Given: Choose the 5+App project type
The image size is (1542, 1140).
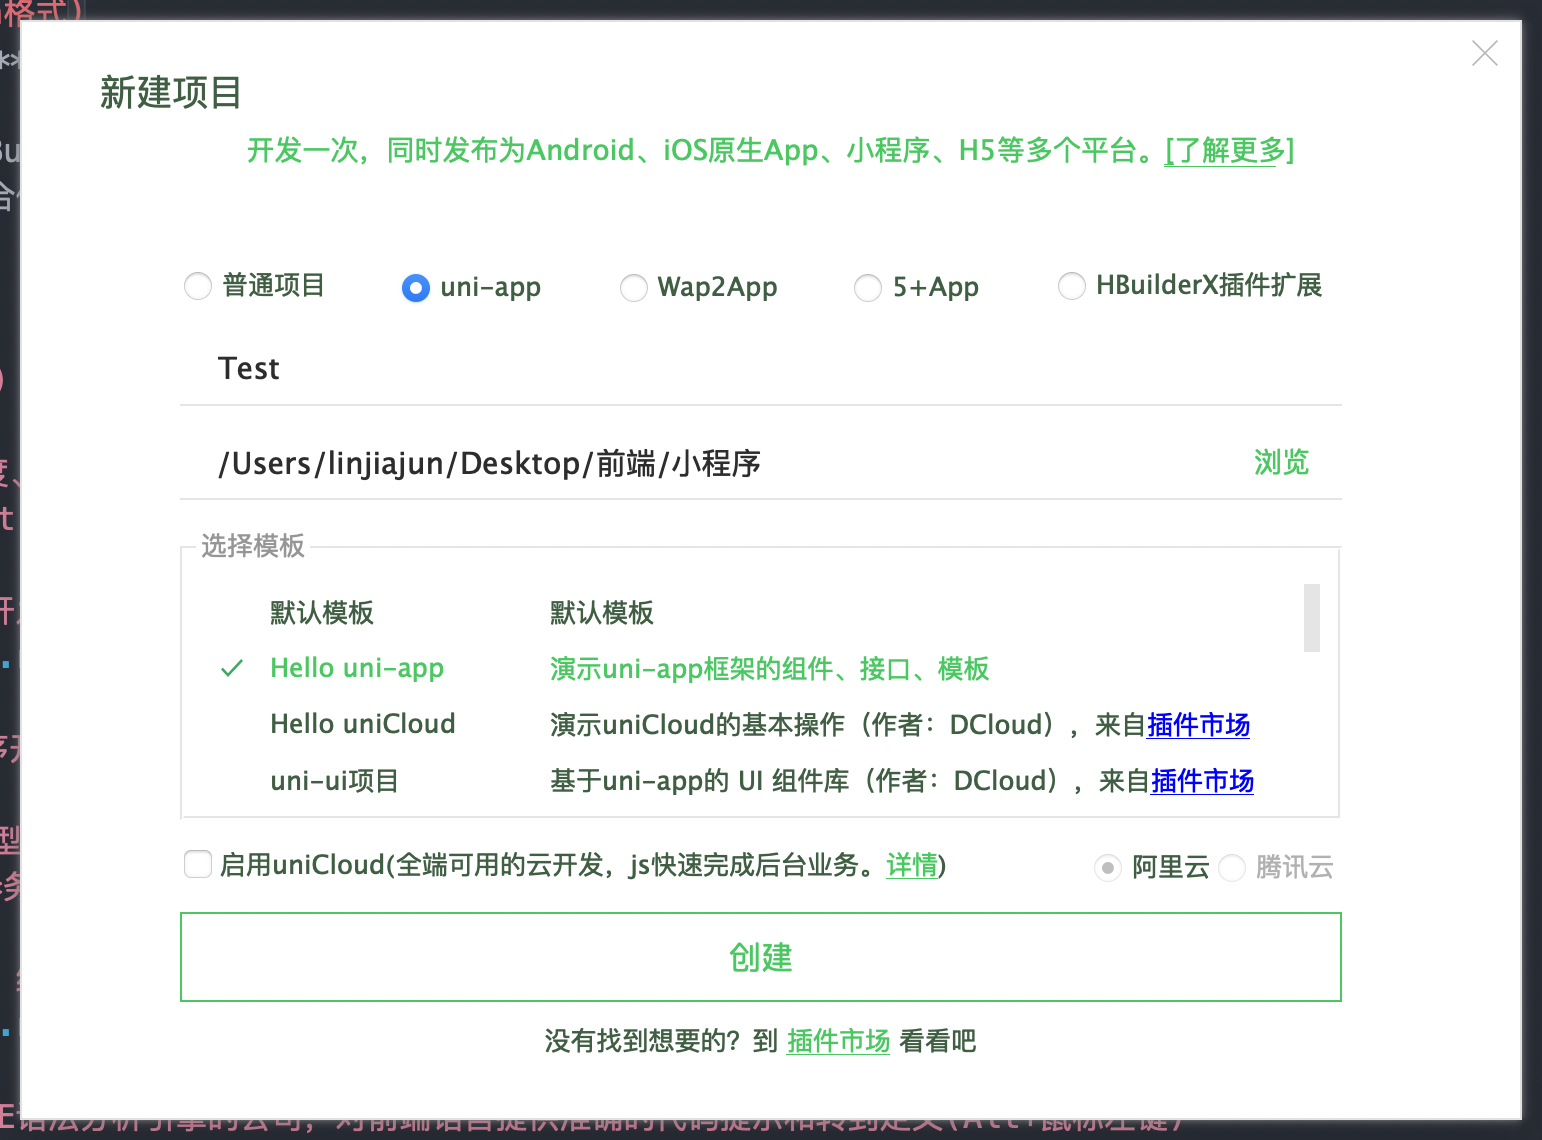Looking at the screenshot, I should (x=868, y=288).
